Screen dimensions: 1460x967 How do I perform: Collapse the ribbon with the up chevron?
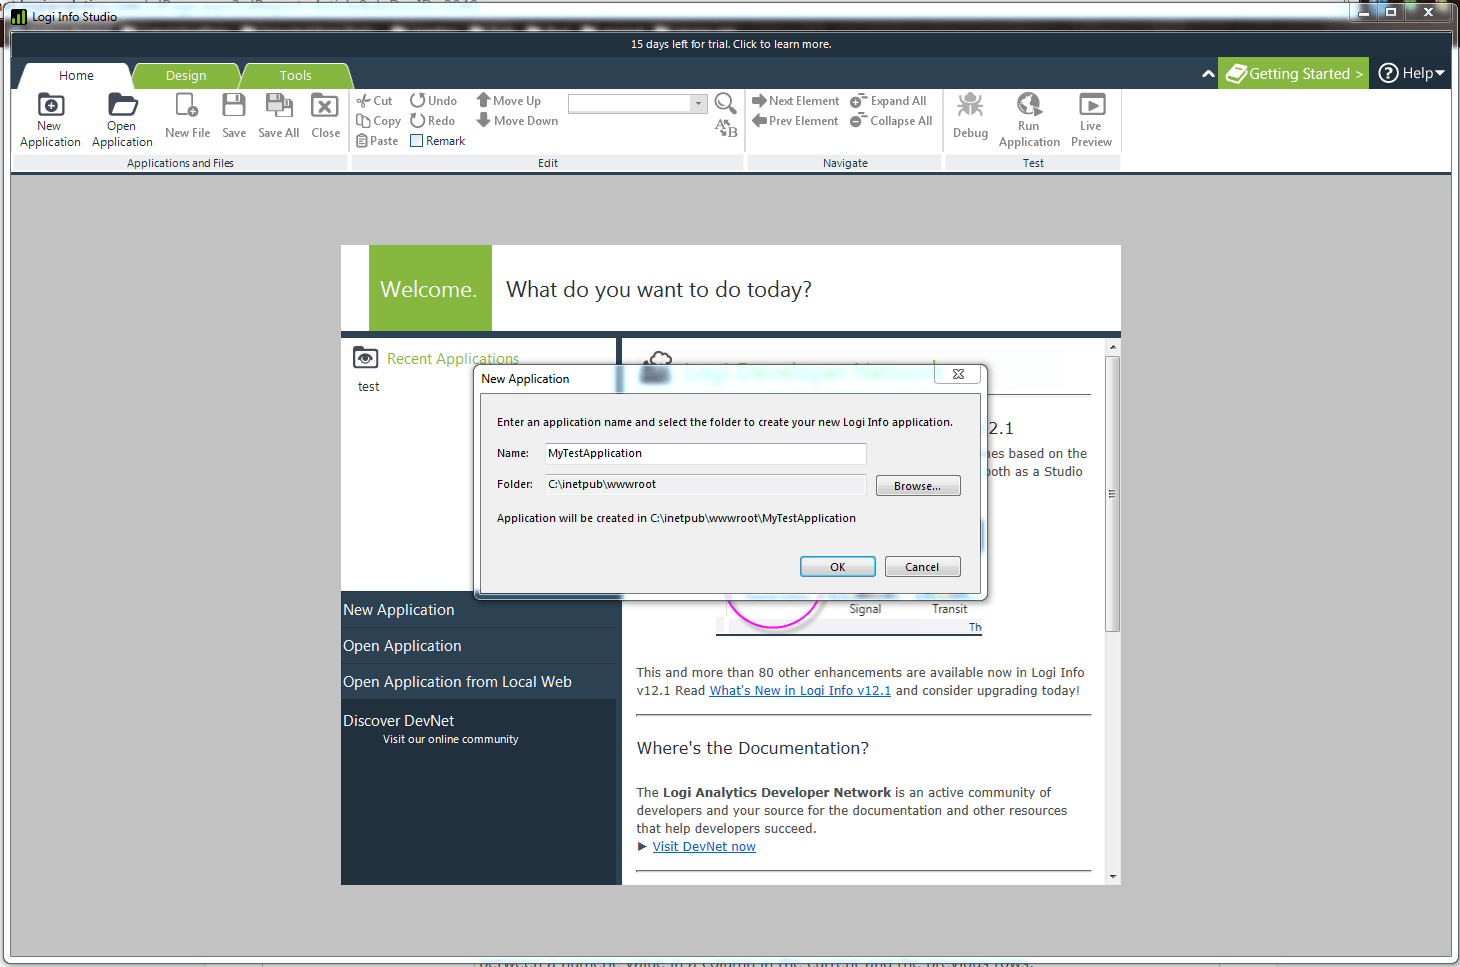1208,74
